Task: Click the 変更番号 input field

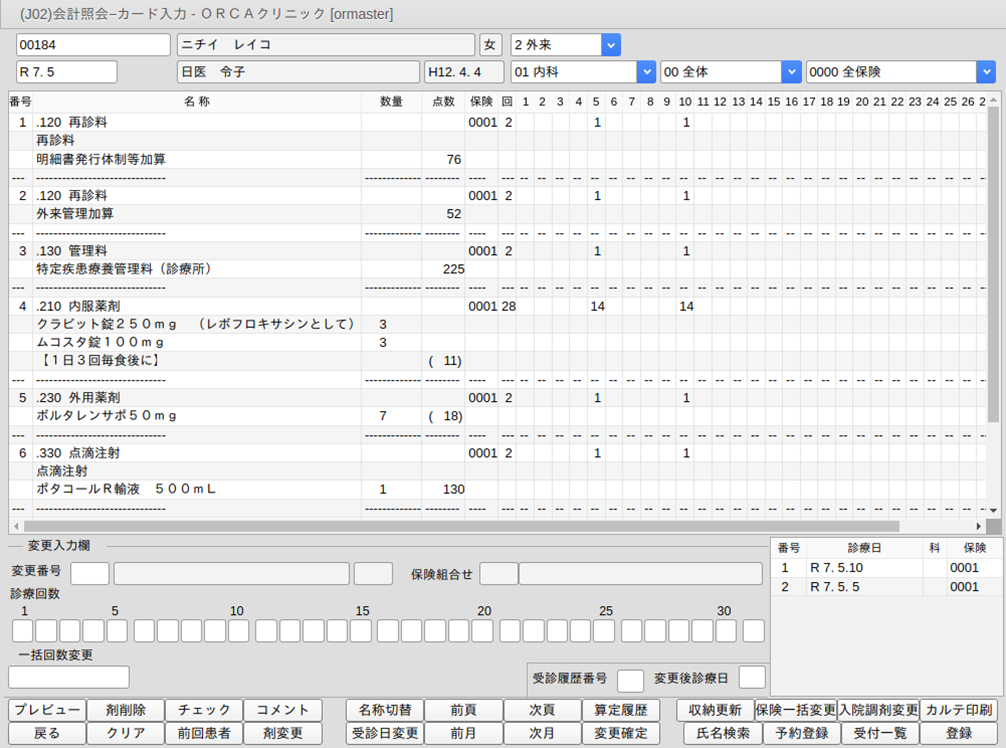Action: (x=90, y=573)
